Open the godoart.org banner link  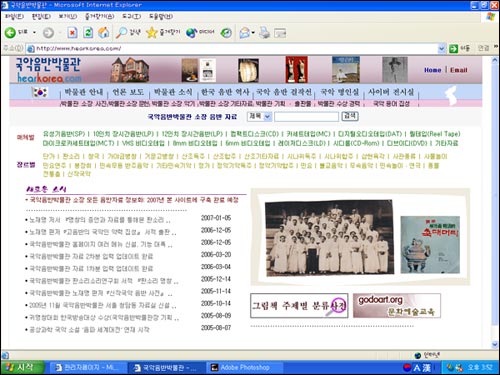click(397, 306)
